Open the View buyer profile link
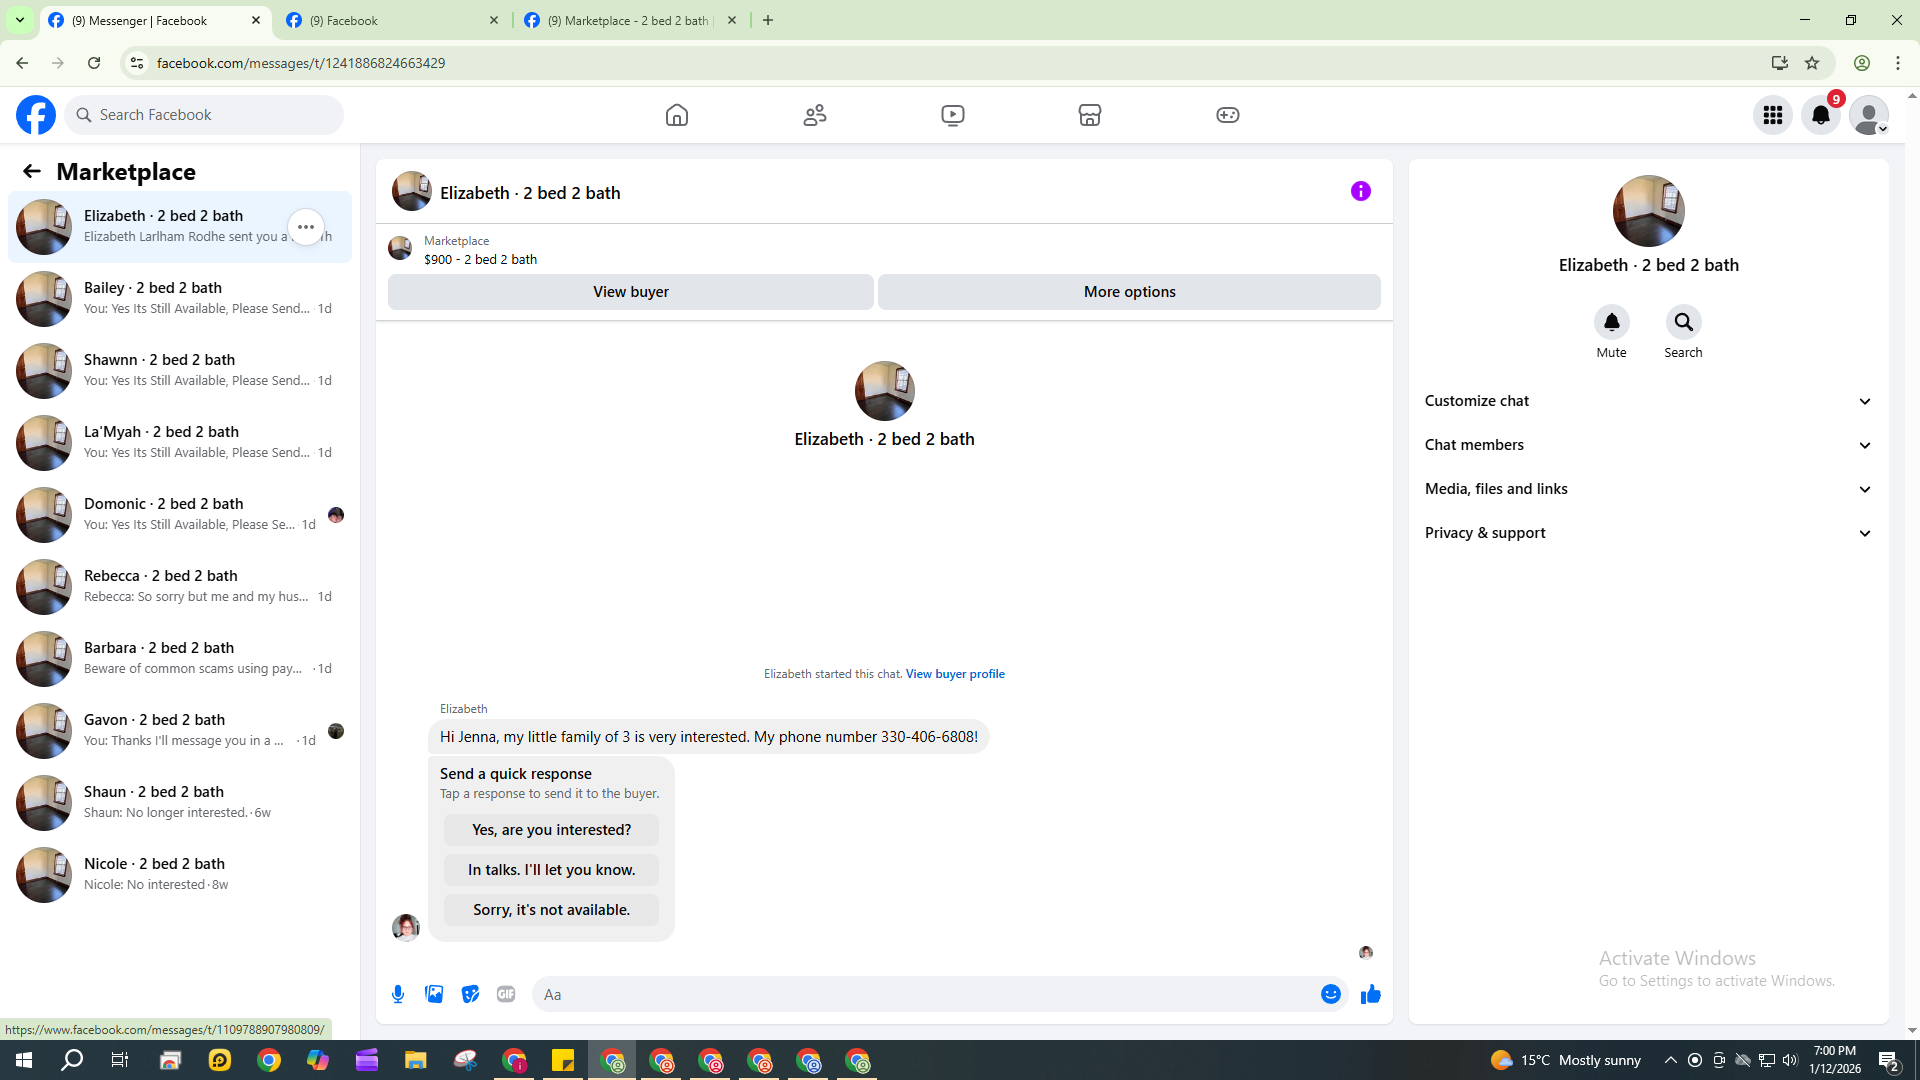The height and width of the screenshot is (1080, 1920). pos(955,674)
